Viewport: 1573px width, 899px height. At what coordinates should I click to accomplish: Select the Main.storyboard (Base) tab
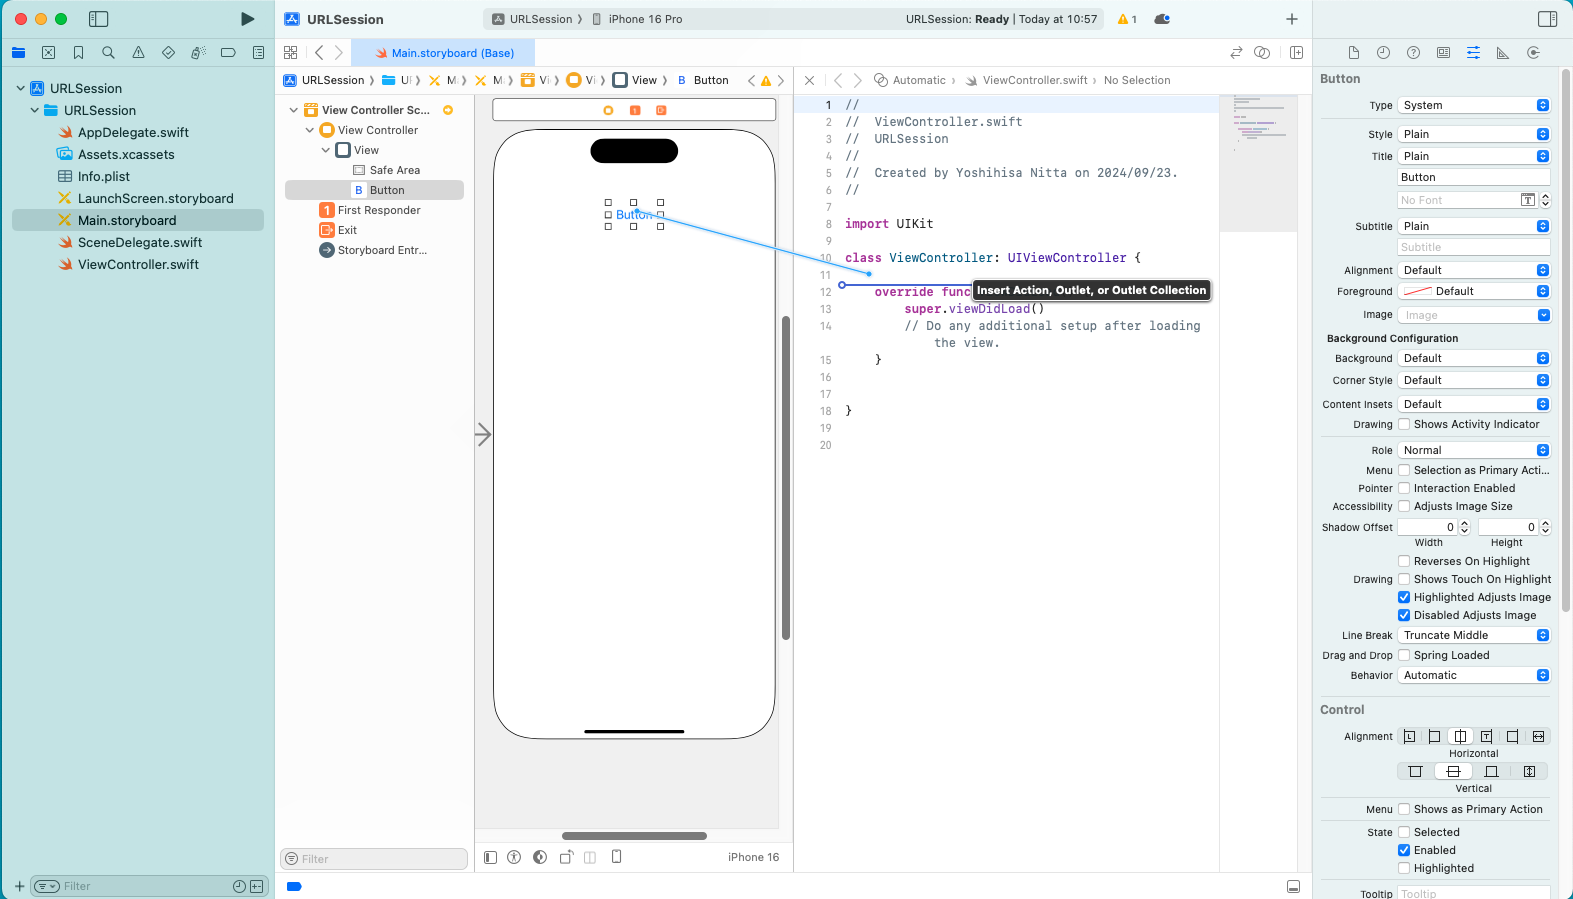coord(452,53)
